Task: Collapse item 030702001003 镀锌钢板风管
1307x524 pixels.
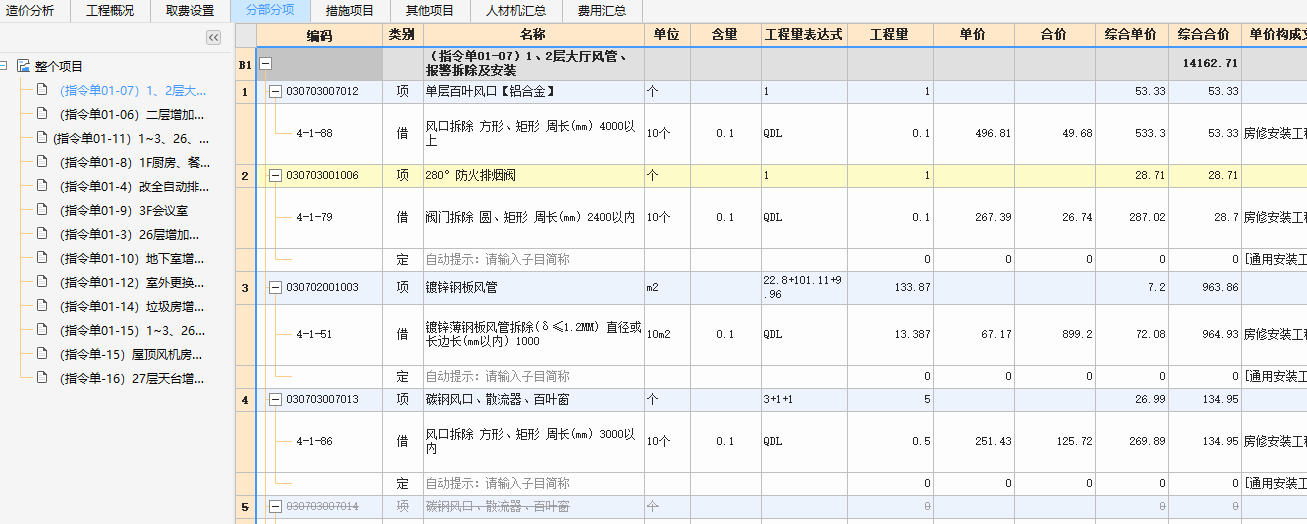Action: 275,287
